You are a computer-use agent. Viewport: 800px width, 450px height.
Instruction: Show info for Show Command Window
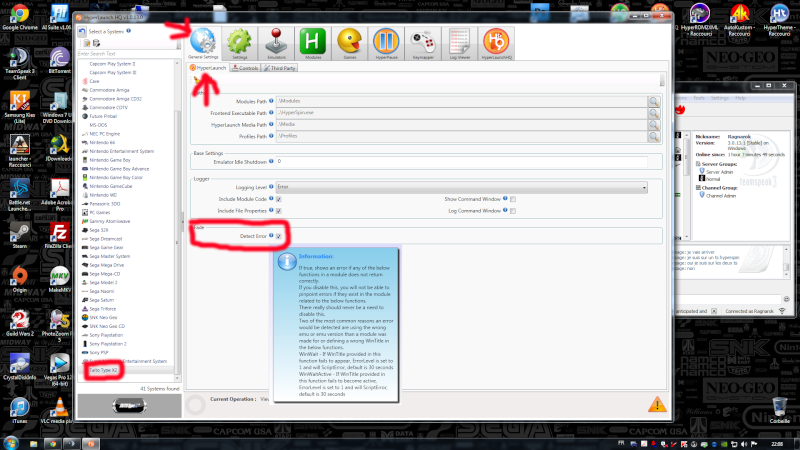pos(505,198)
